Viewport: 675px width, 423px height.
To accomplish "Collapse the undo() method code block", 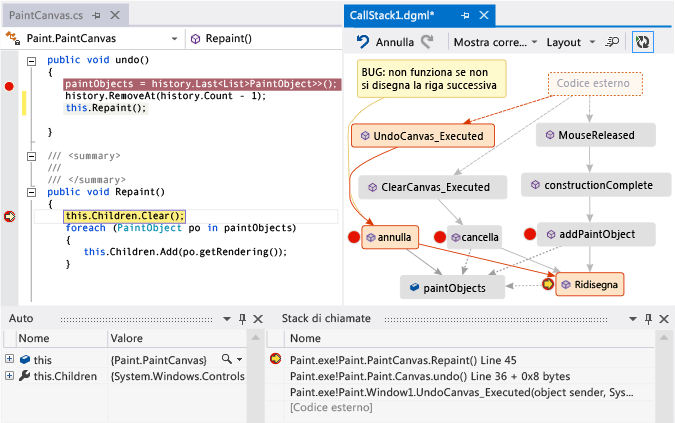I will tap(31, 60).
